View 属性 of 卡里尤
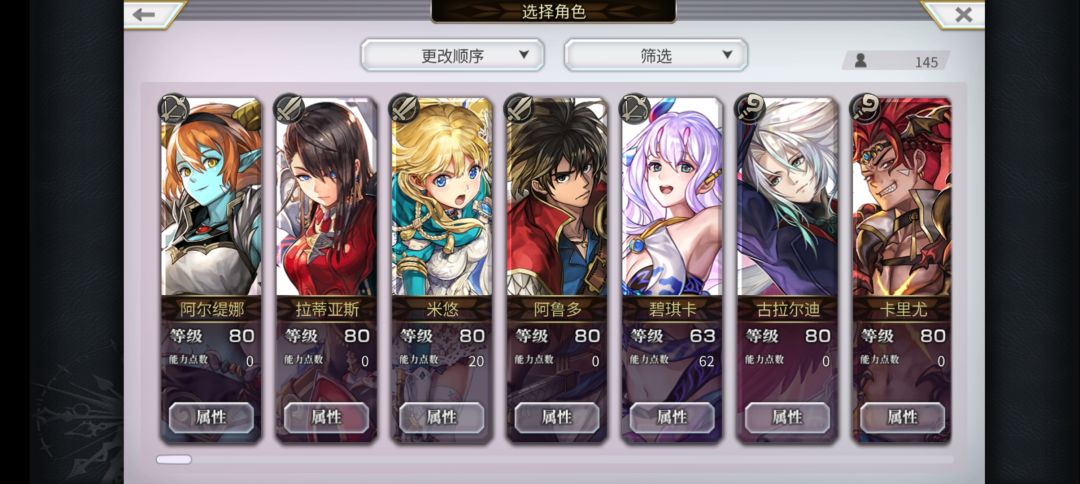1080x484 pixels. pyautogui.click(x=902, y=417)
